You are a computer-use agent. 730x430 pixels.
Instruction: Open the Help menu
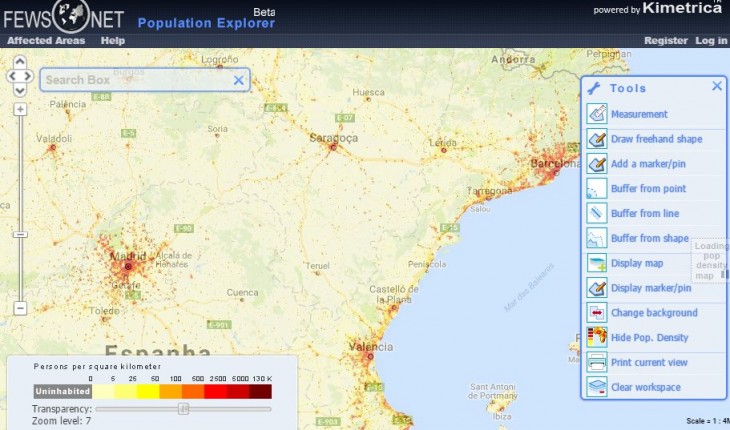[x=113, y=41]
